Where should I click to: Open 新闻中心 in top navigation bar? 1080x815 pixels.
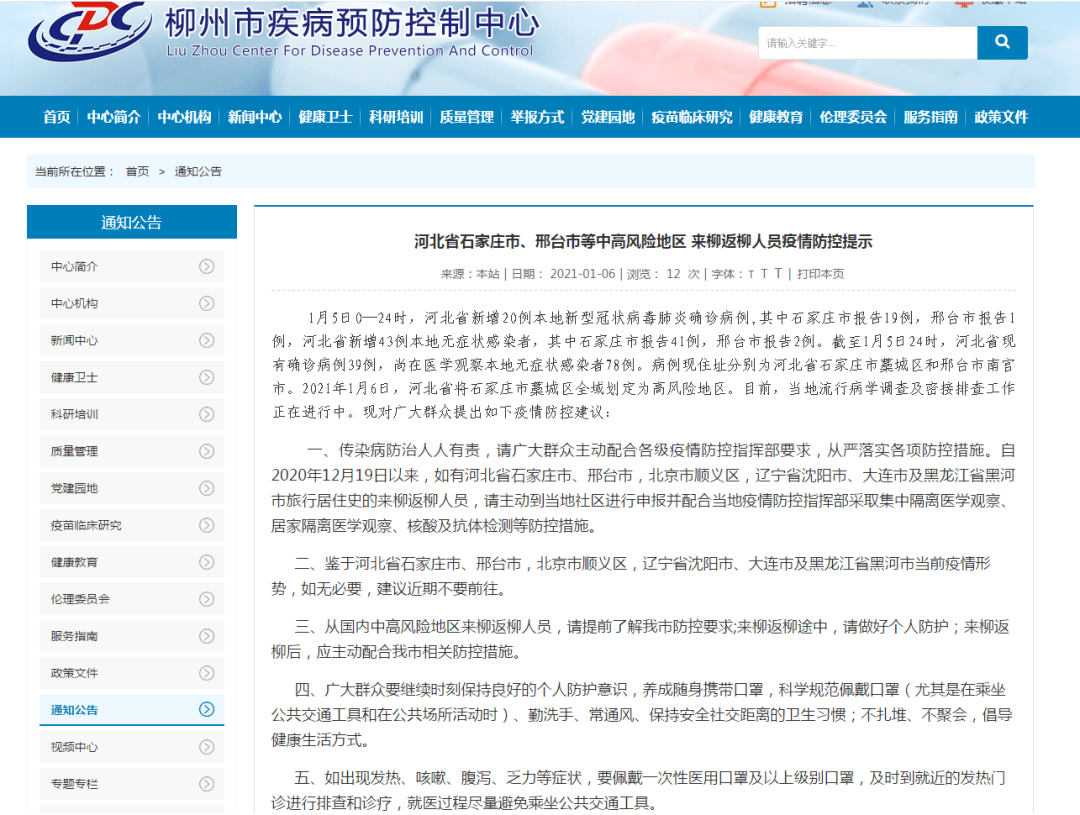tap(254, 117)
